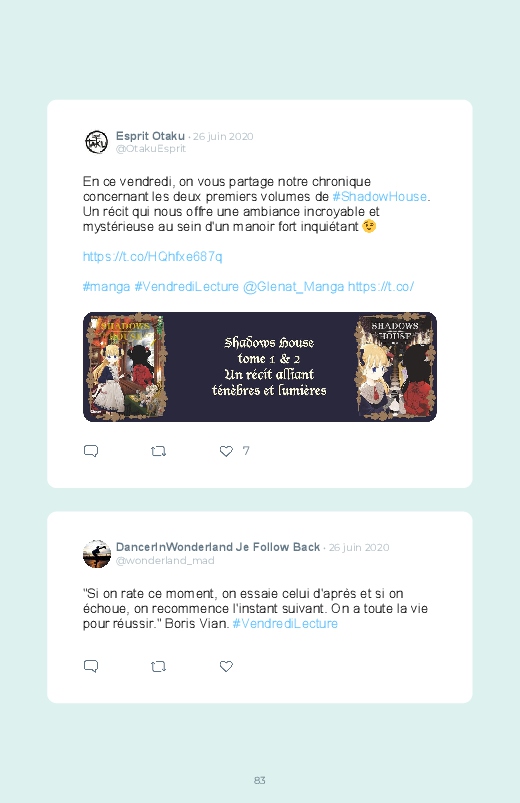This screenshot has height=803, width=520.
Task: Open the Shadows House tome 1 & 2 banner image
Action: [260, 367]
